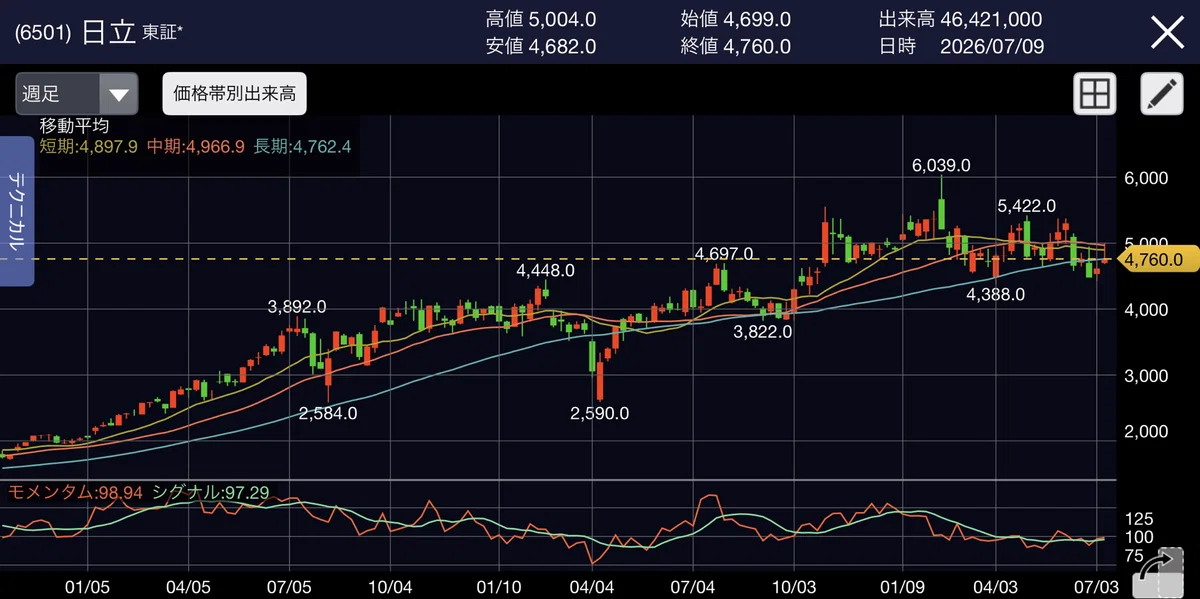Click the 短期:4,897.9 moving average value

point(88,146)
